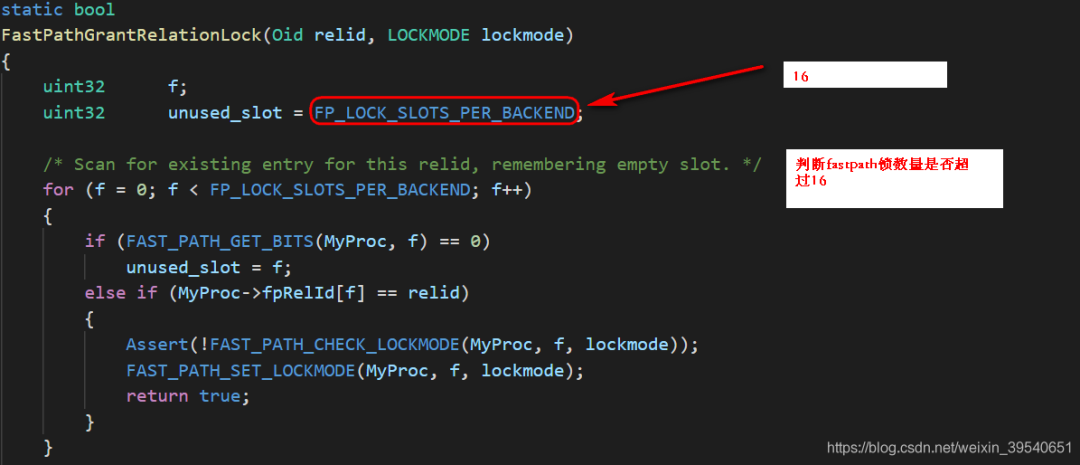Select the Oid type in parameters
Screen dimensions: 1080x465
click(288, 34)
